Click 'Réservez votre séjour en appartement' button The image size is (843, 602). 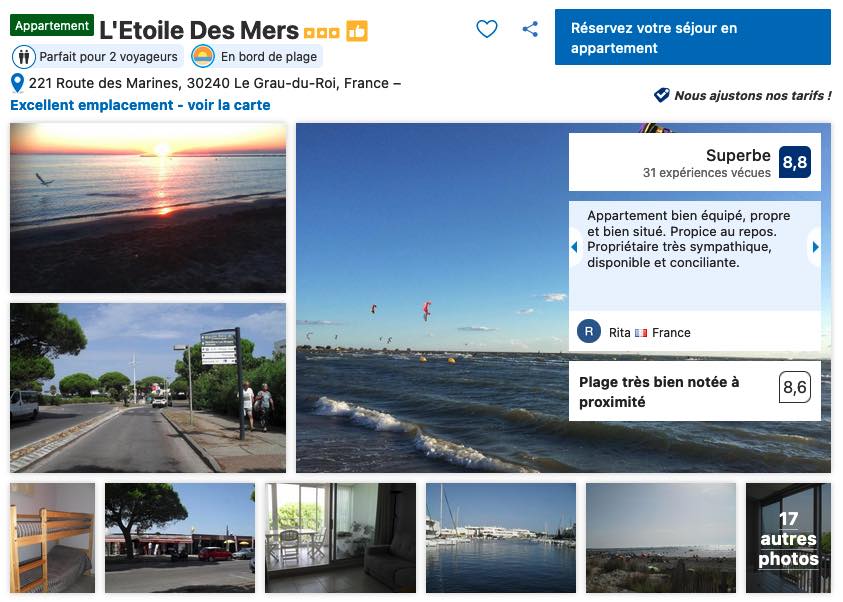(692, 37)
